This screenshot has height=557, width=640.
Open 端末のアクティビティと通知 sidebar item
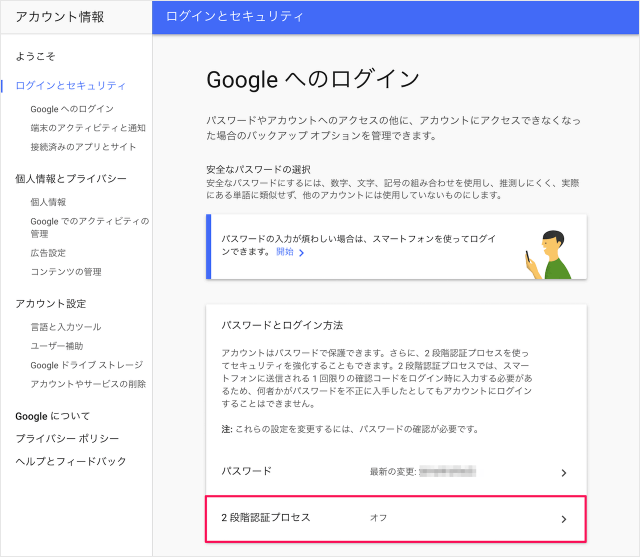(x=88, y=127)
